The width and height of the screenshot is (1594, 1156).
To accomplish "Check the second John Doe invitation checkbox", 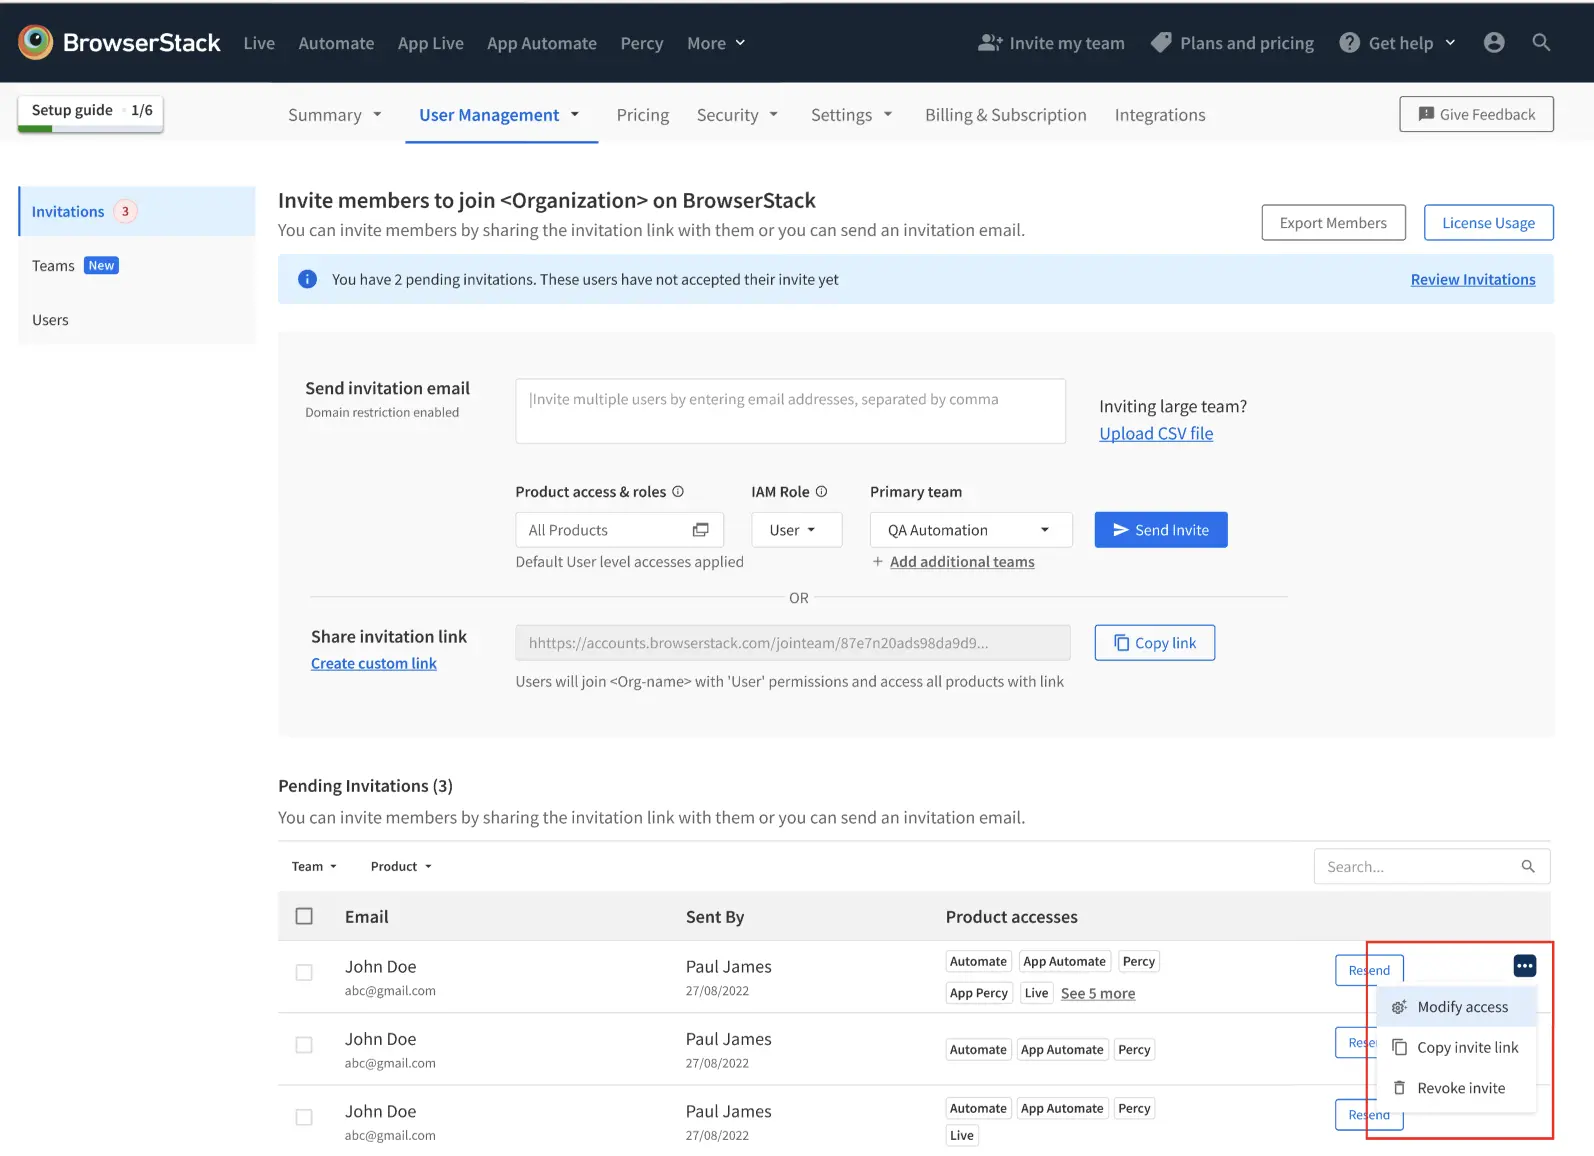I will pyautogui.click(x=304, y=1044).
